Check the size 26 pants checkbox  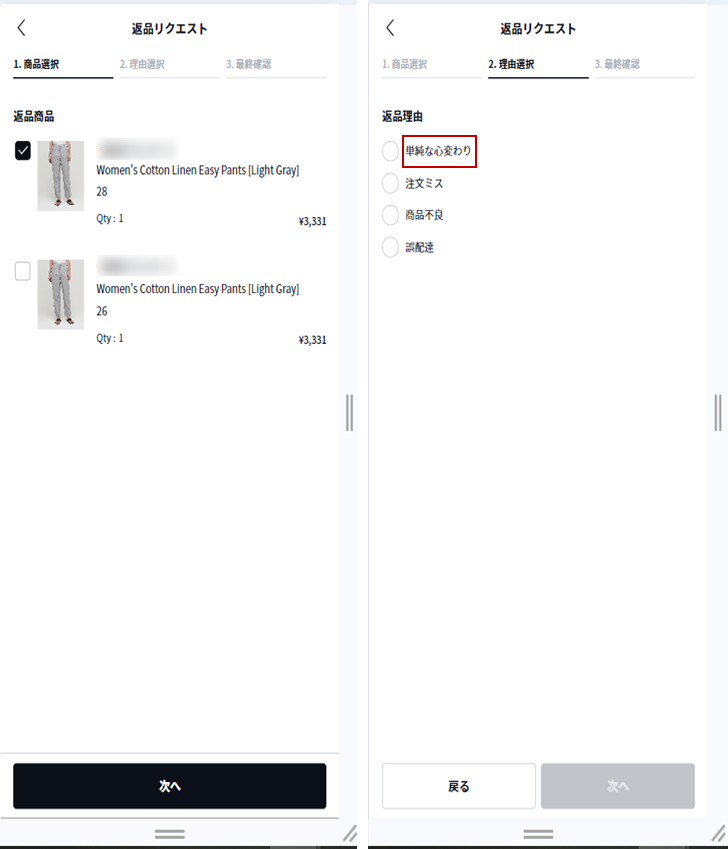tap(23, 271)
